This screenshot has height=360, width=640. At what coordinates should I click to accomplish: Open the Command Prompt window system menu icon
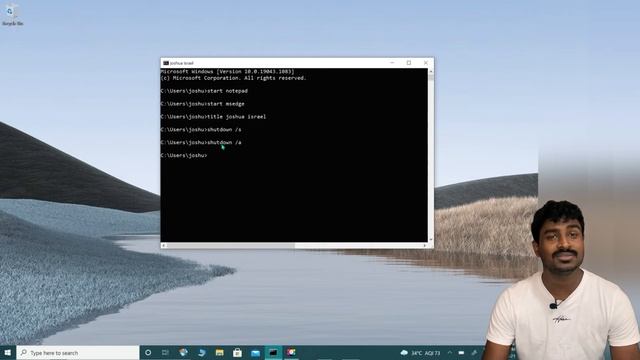[x=166, y=63]
